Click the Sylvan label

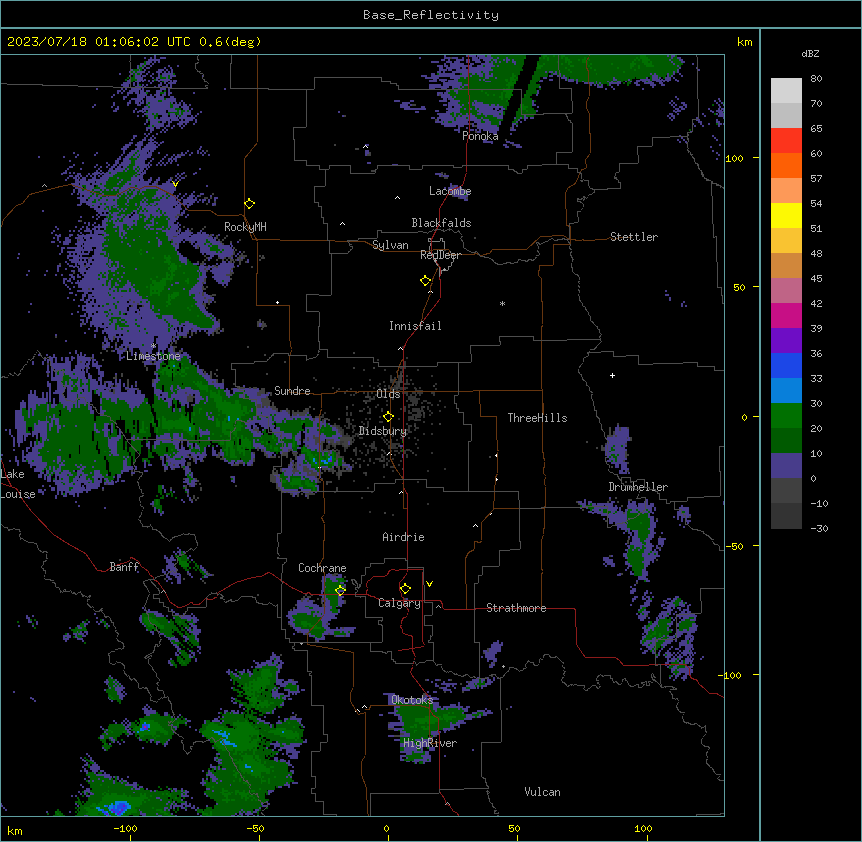click(x=390, y=245)
